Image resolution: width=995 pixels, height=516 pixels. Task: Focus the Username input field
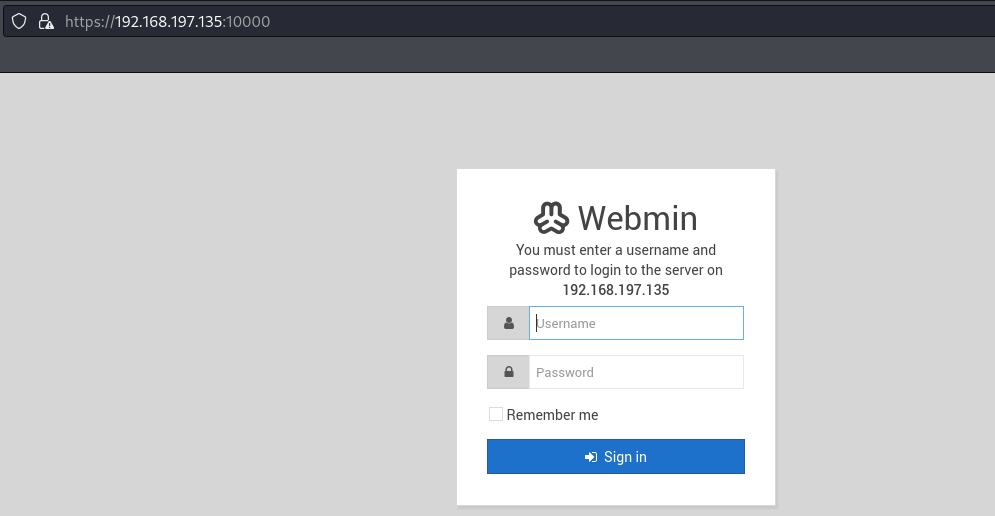(x=636, y=323)
